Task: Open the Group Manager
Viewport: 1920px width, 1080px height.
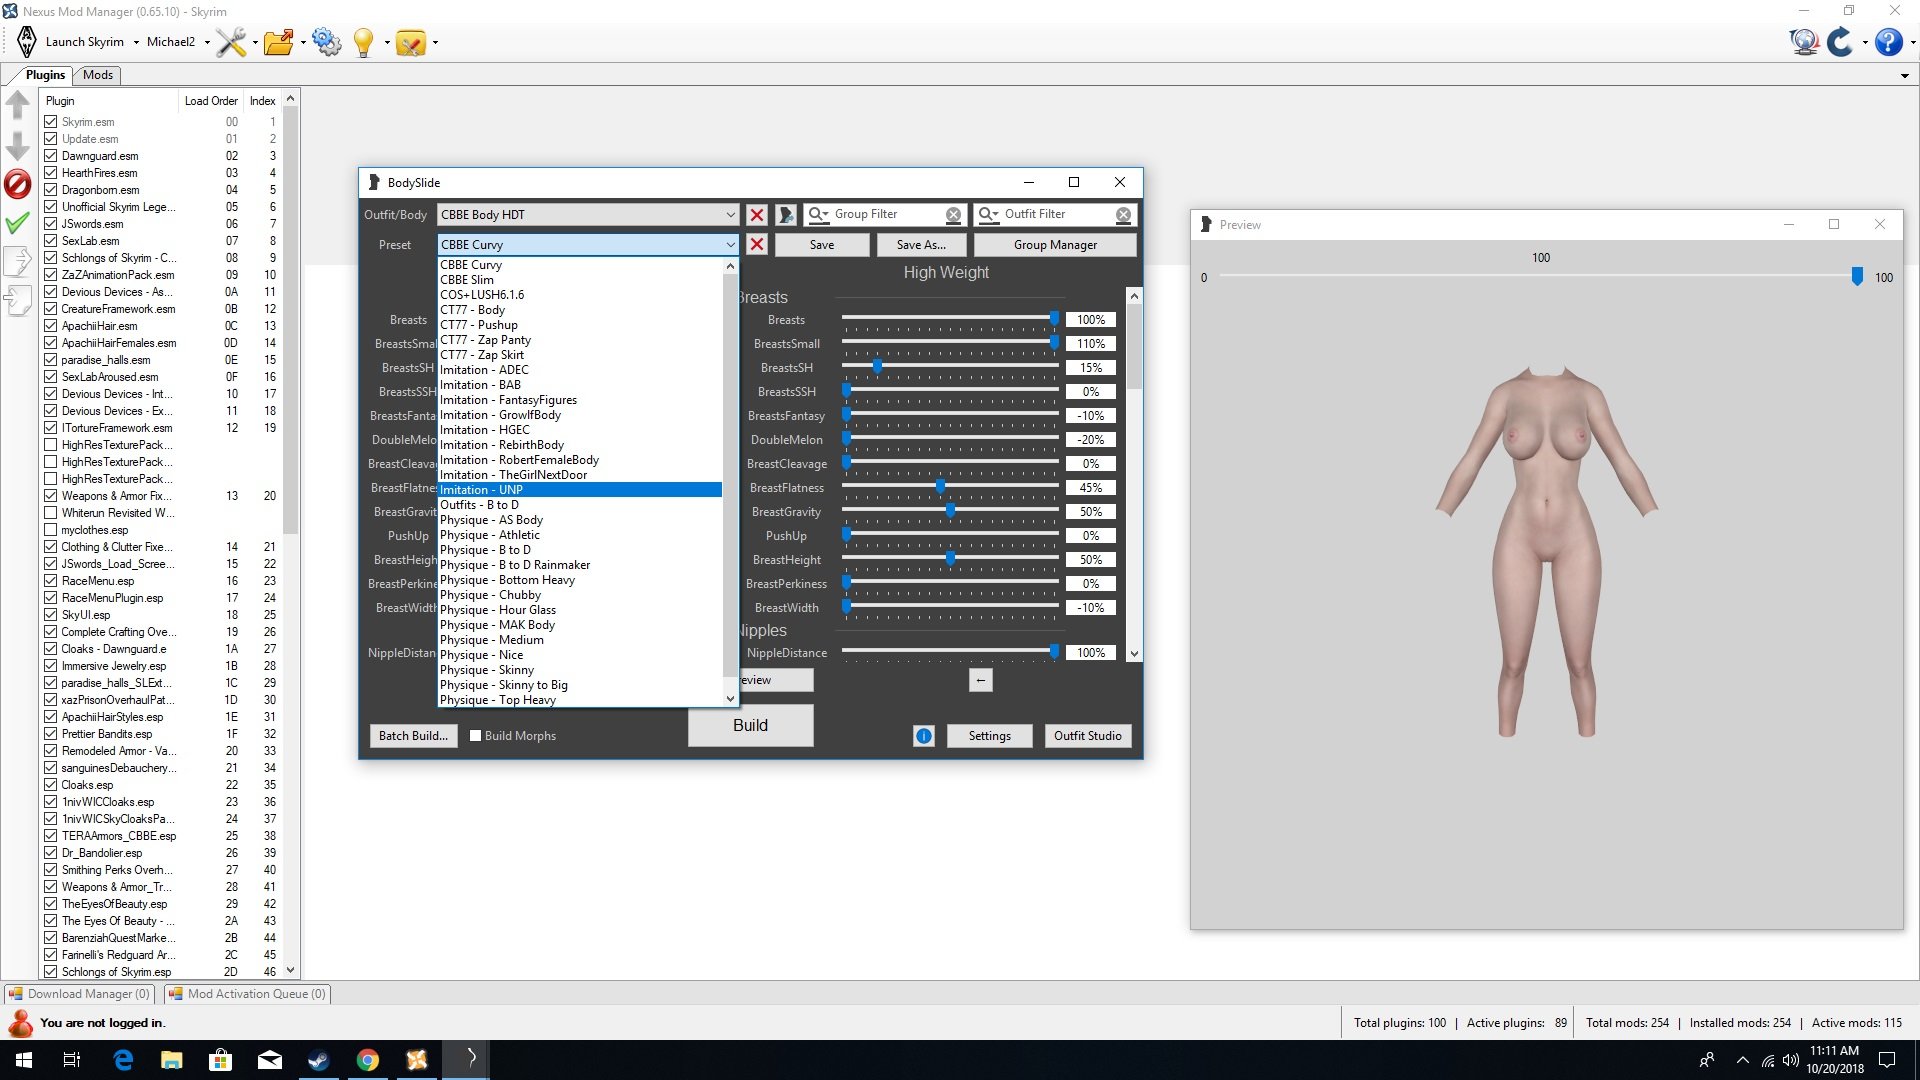Action: coord(1055,245)
